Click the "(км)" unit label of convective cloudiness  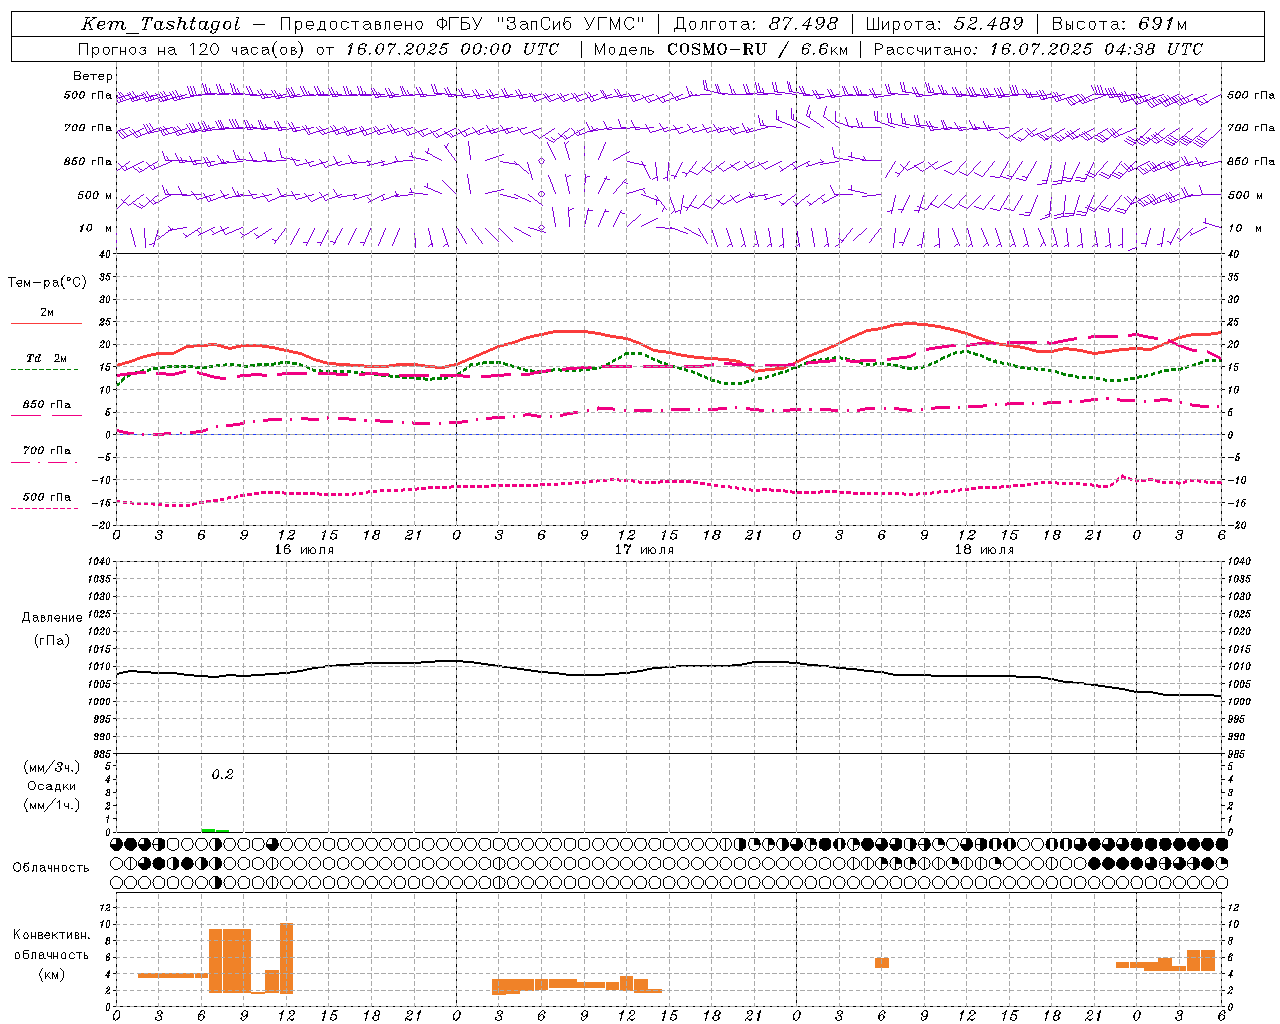pyautogui.click(x=52, y=974)
